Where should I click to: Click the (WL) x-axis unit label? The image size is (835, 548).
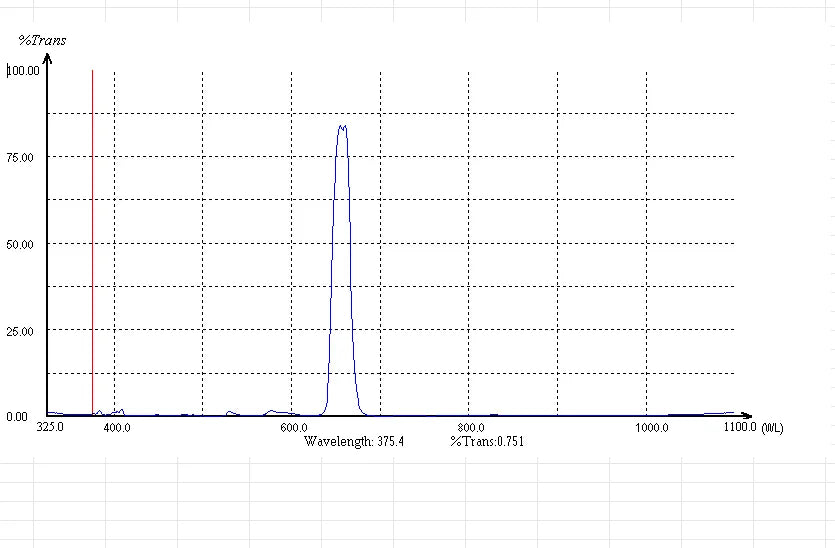[x=772, y=428]
